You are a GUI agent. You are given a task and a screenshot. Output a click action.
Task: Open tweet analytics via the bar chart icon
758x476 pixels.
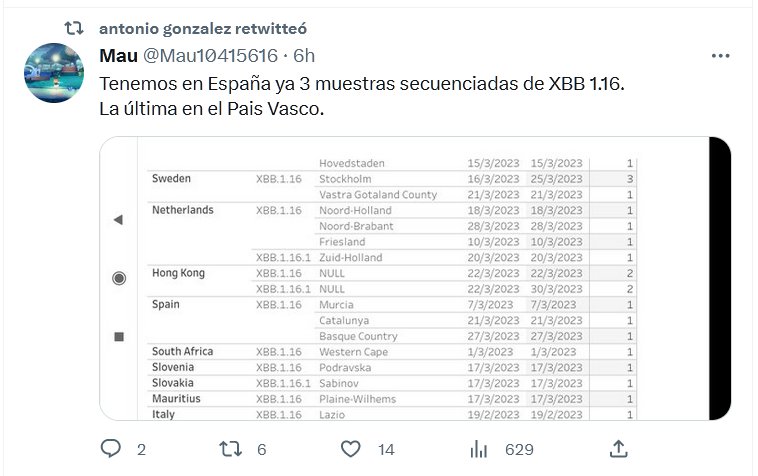480,449
